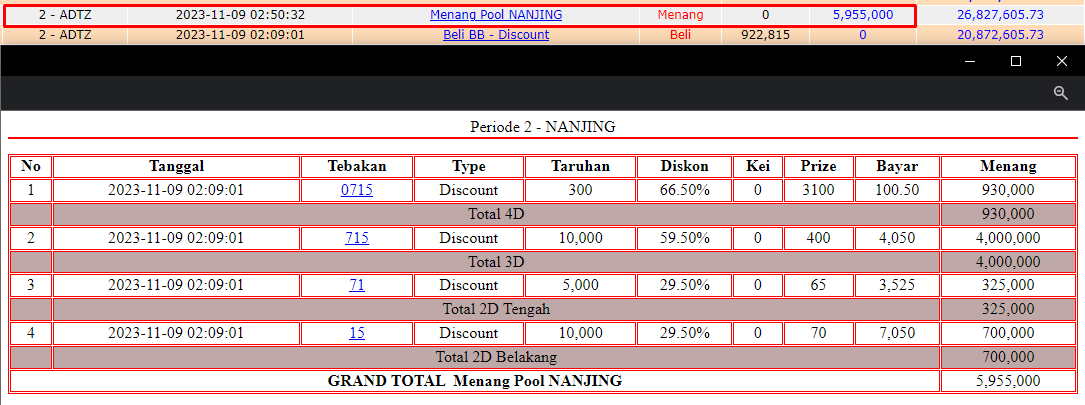
Task: Click the prize value 3100
Action: click(819, 190)
